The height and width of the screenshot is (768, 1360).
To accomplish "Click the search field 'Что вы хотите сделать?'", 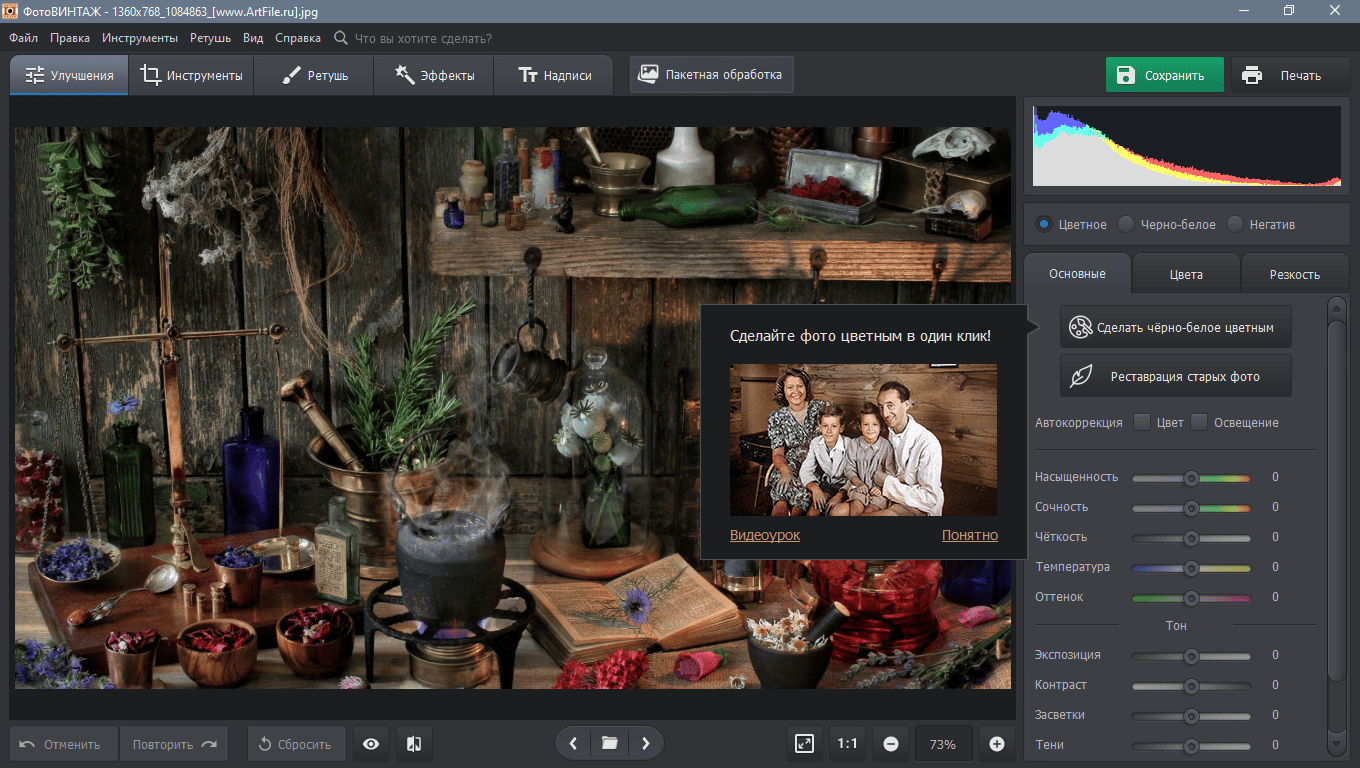I will 423,38.
